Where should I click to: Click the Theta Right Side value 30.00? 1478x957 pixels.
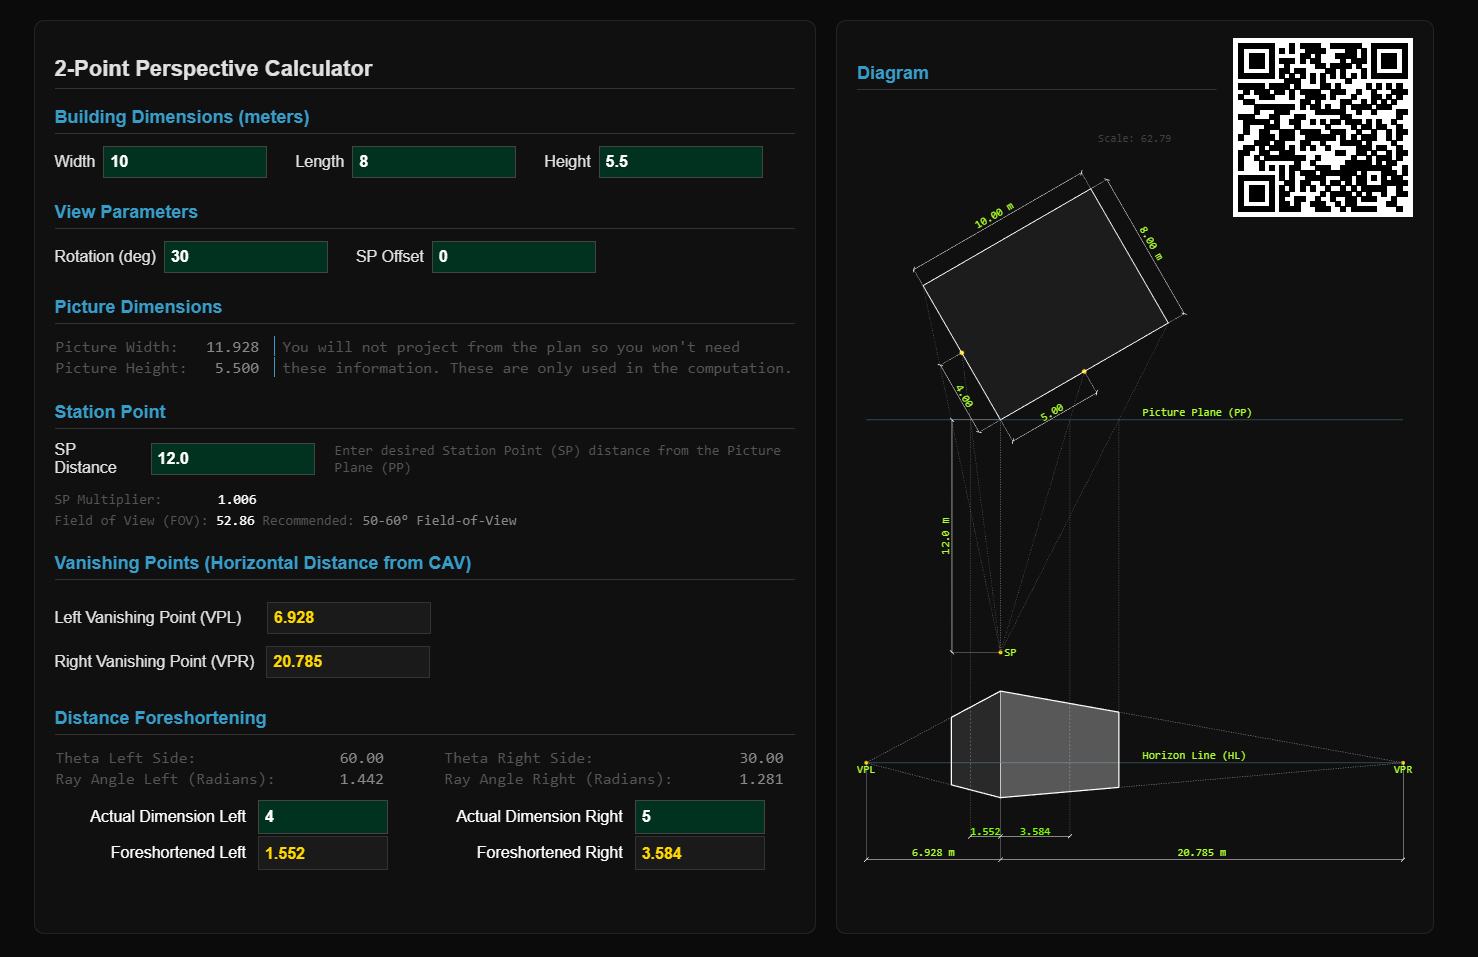click(x=761, y=758)
